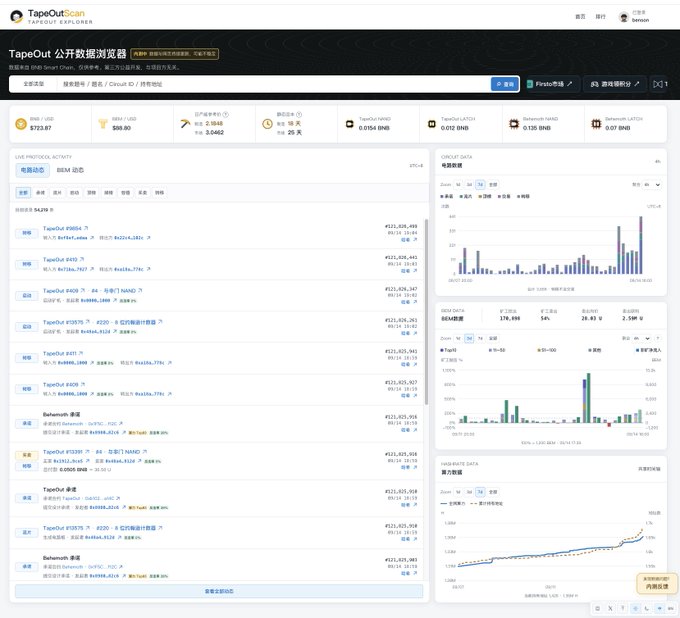The image size is (680, 618).
Task: Toggle the 51–100 legend swatch
Action: pyautogui.click(x=539, y=350)
